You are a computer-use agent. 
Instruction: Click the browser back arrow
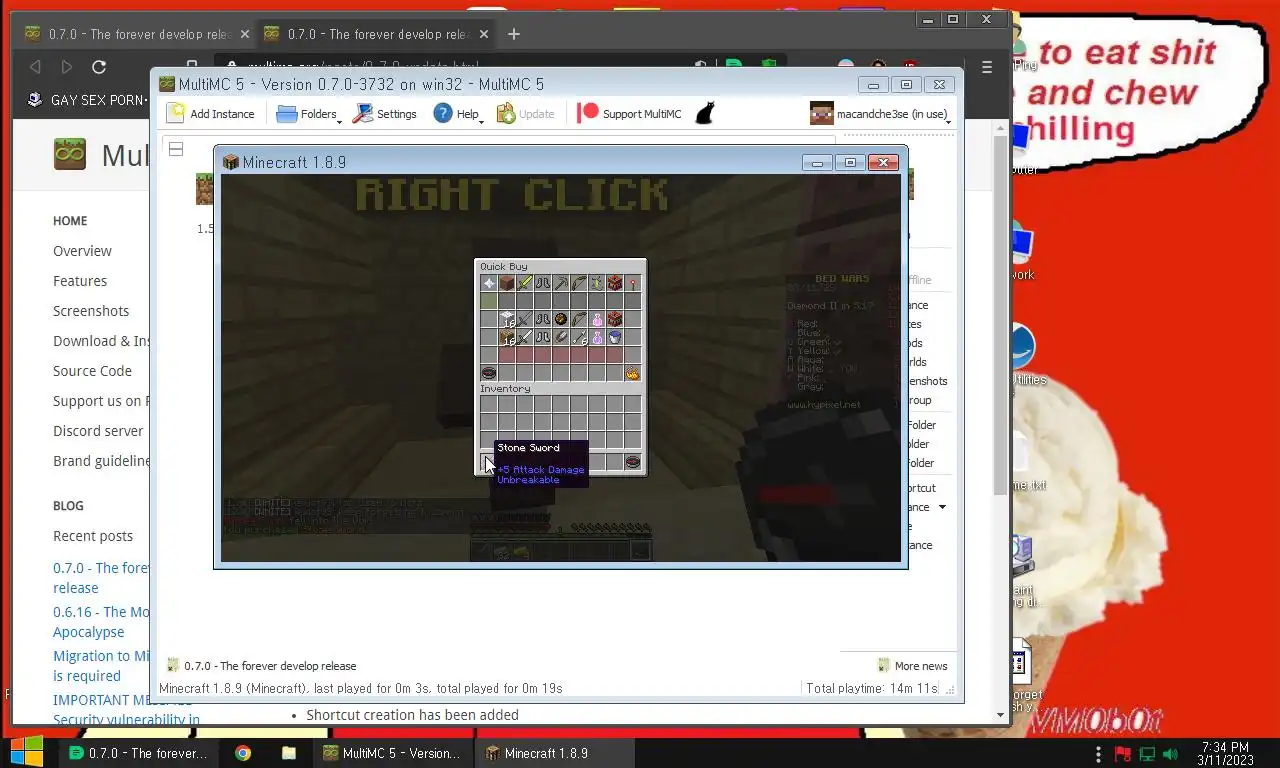(35, 67)
